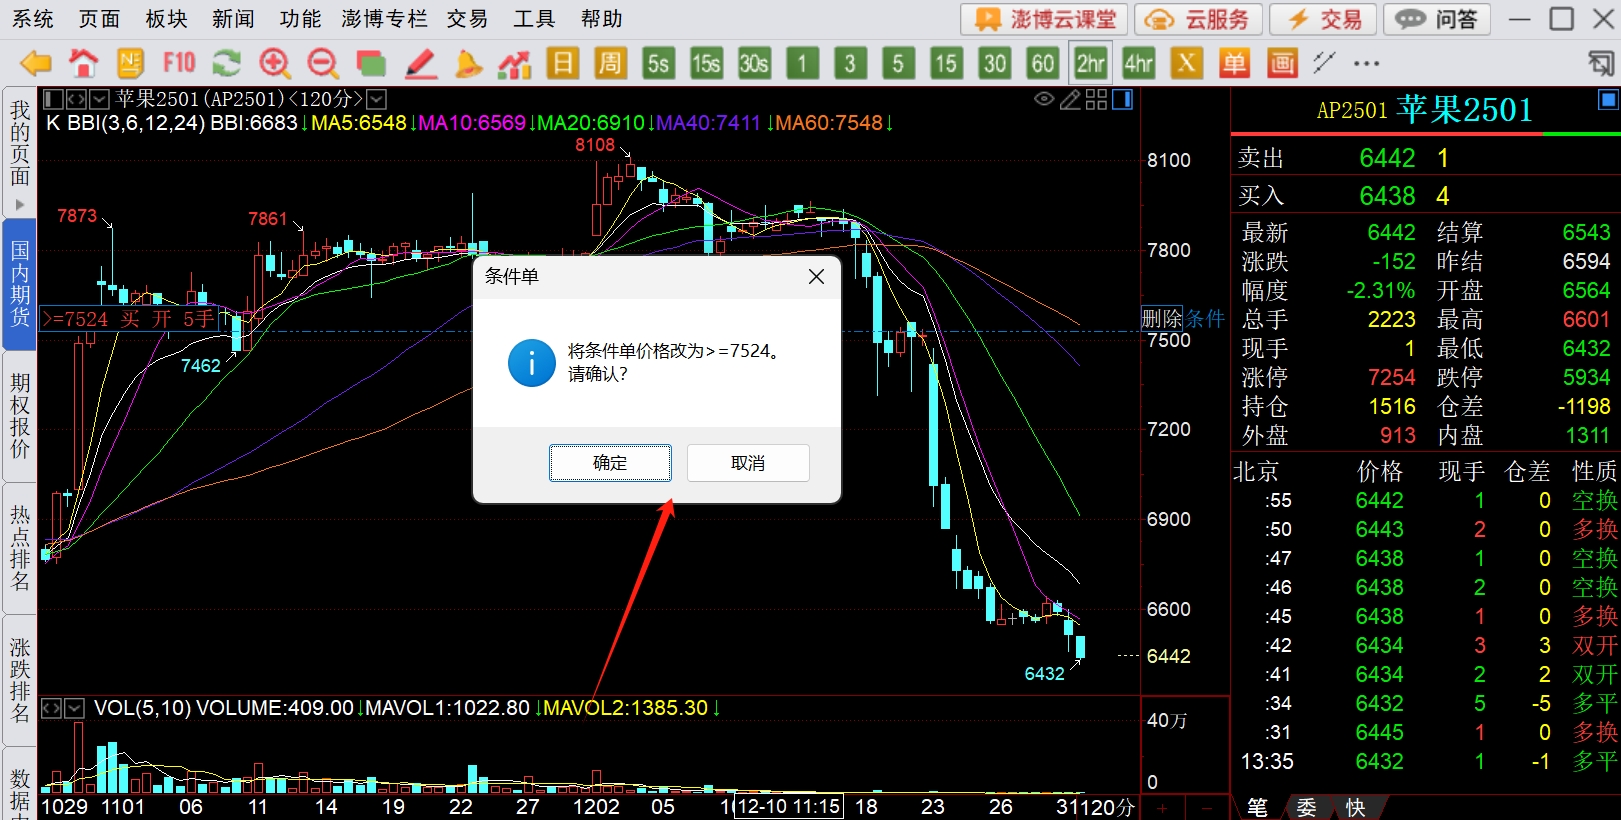Click the 云服务 button
The image size is (1621, 820).
coord(1199,19)
